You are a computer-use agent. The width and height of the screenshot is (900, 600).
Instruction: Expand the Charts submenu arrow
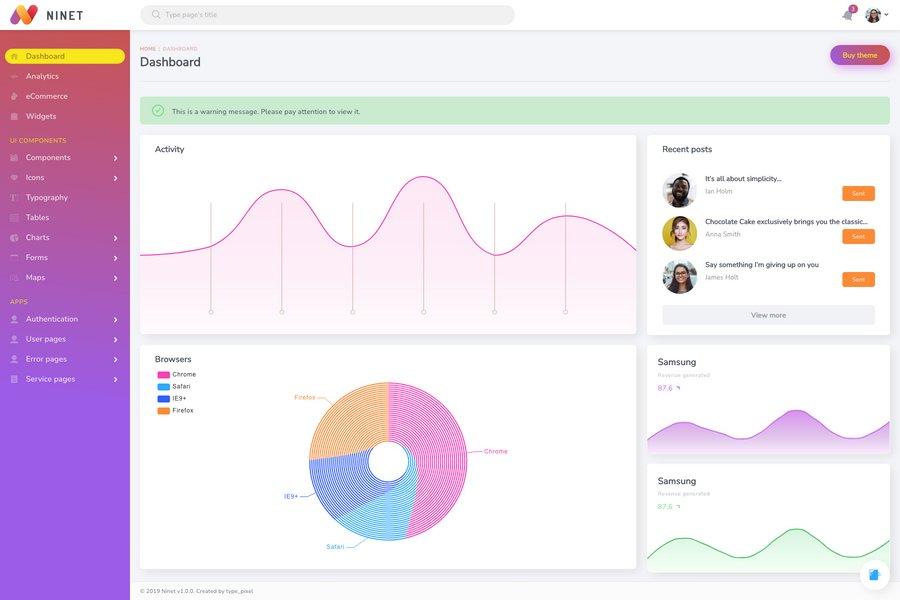click(113, 235)
